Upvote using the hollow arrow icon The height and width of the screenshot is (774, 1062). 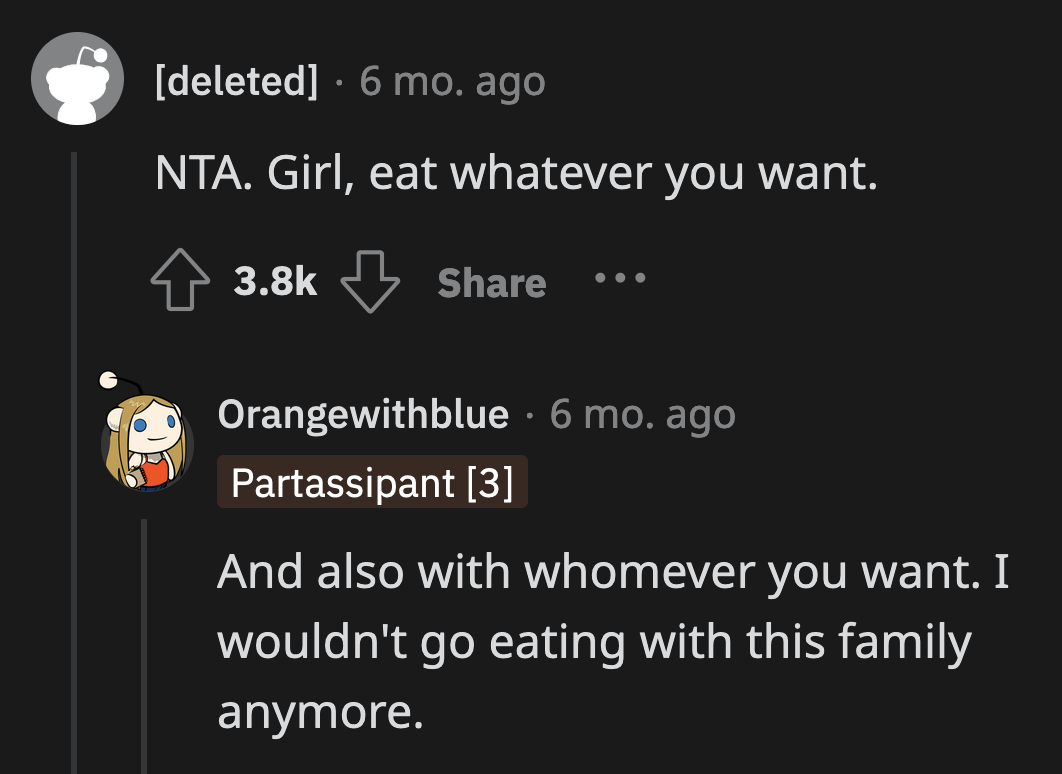point(181,281)
